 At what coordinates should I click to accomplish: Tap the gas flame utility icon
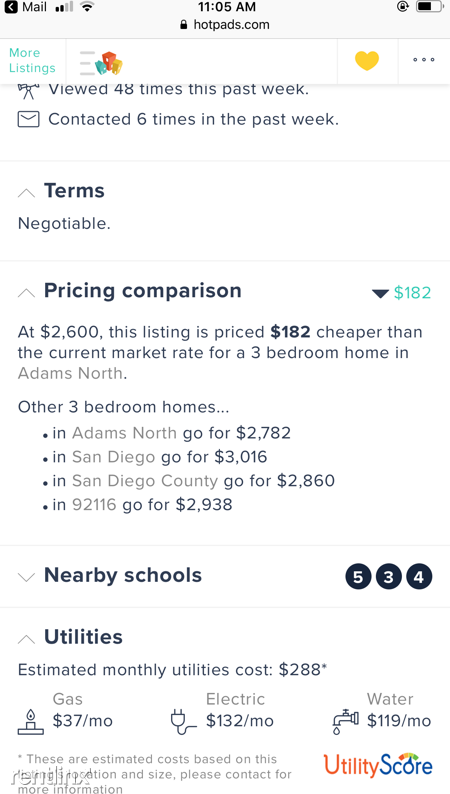pos(31,722)
